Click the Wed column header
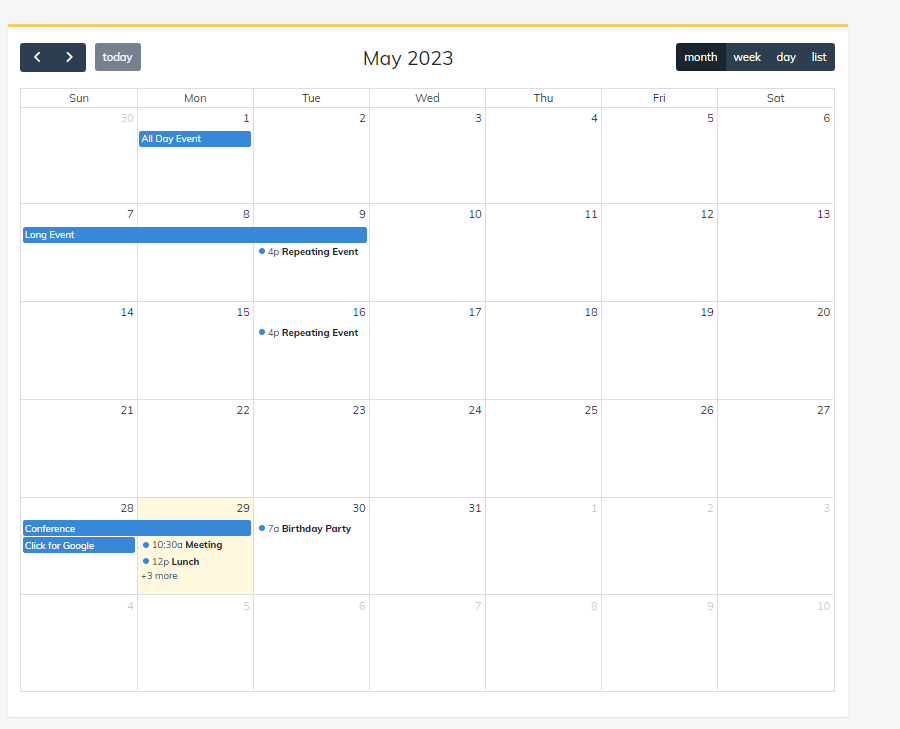 (x=427, y=98)
